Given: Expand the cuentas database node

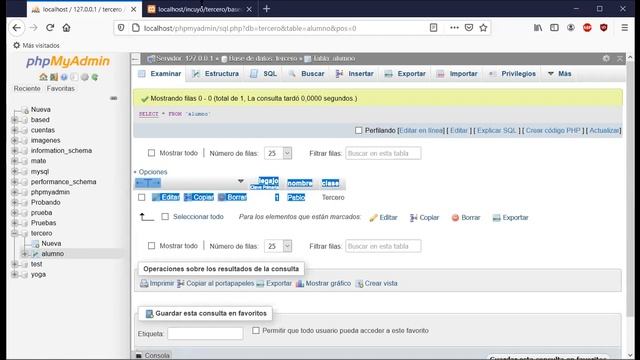Looking at the screenshot, I should (x=14, y=130).
